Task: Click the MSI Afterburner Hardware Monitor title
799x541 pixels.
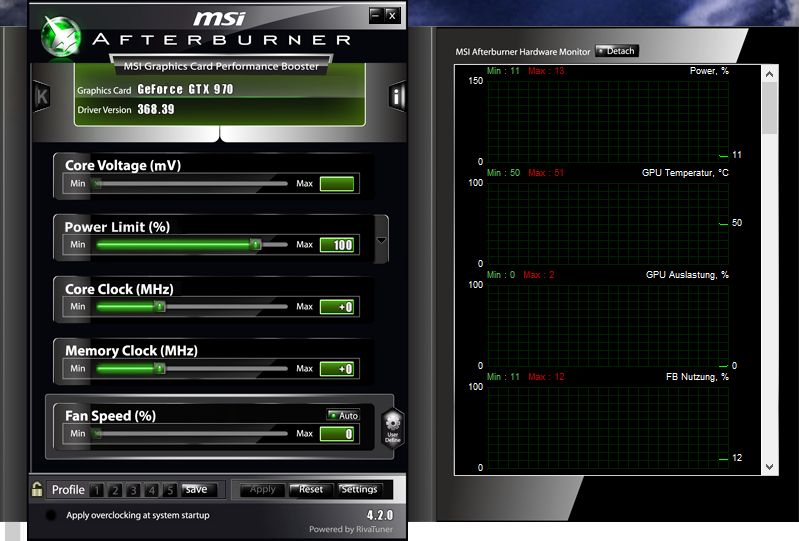Action: (x=523, y=52)
